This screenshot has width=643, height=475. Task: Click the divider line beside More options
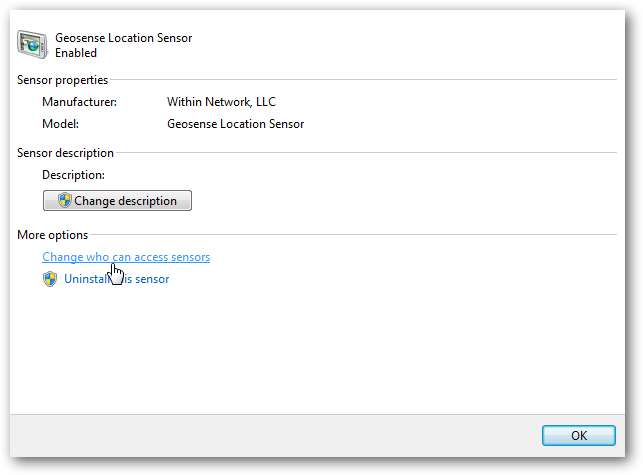tap(350, 235)
